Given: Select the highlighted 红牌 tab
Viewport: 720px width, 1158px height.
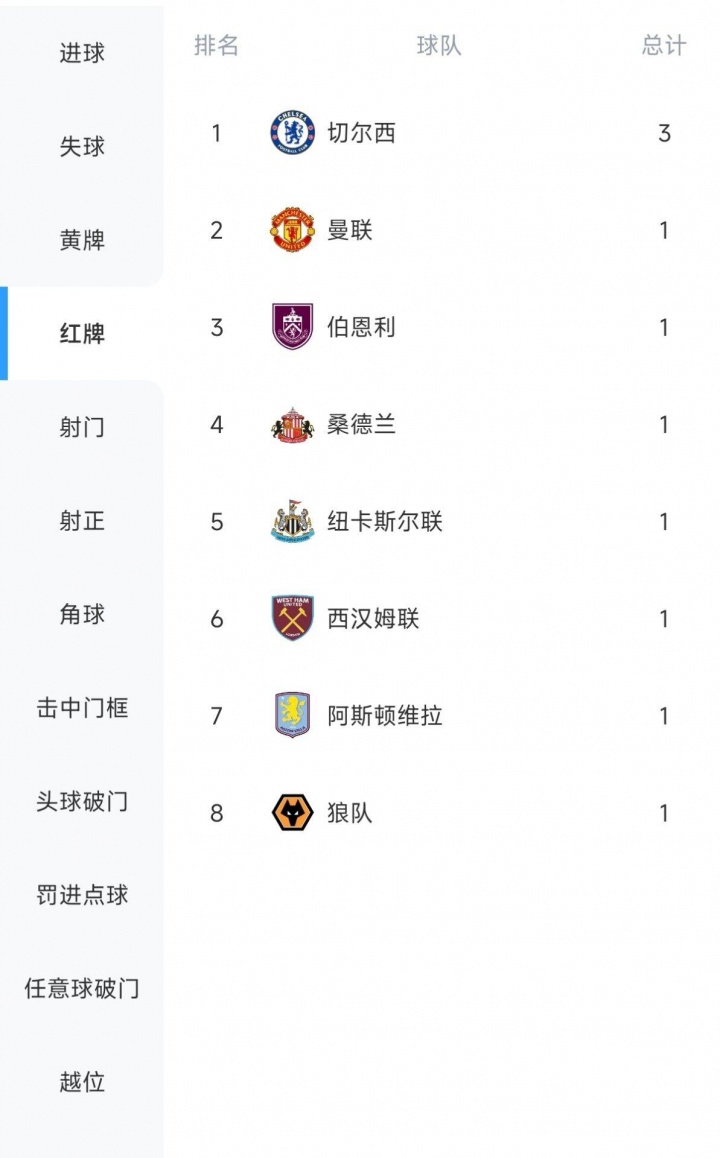Looking at the screenshot, I should pos(82,334).
